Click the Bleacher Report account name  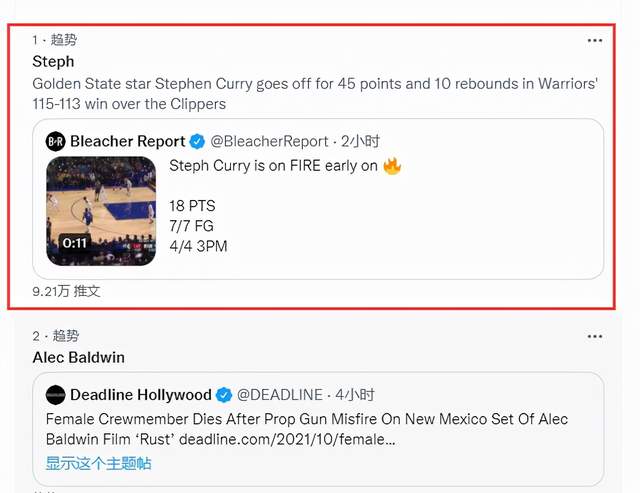[x=127, y=141]
